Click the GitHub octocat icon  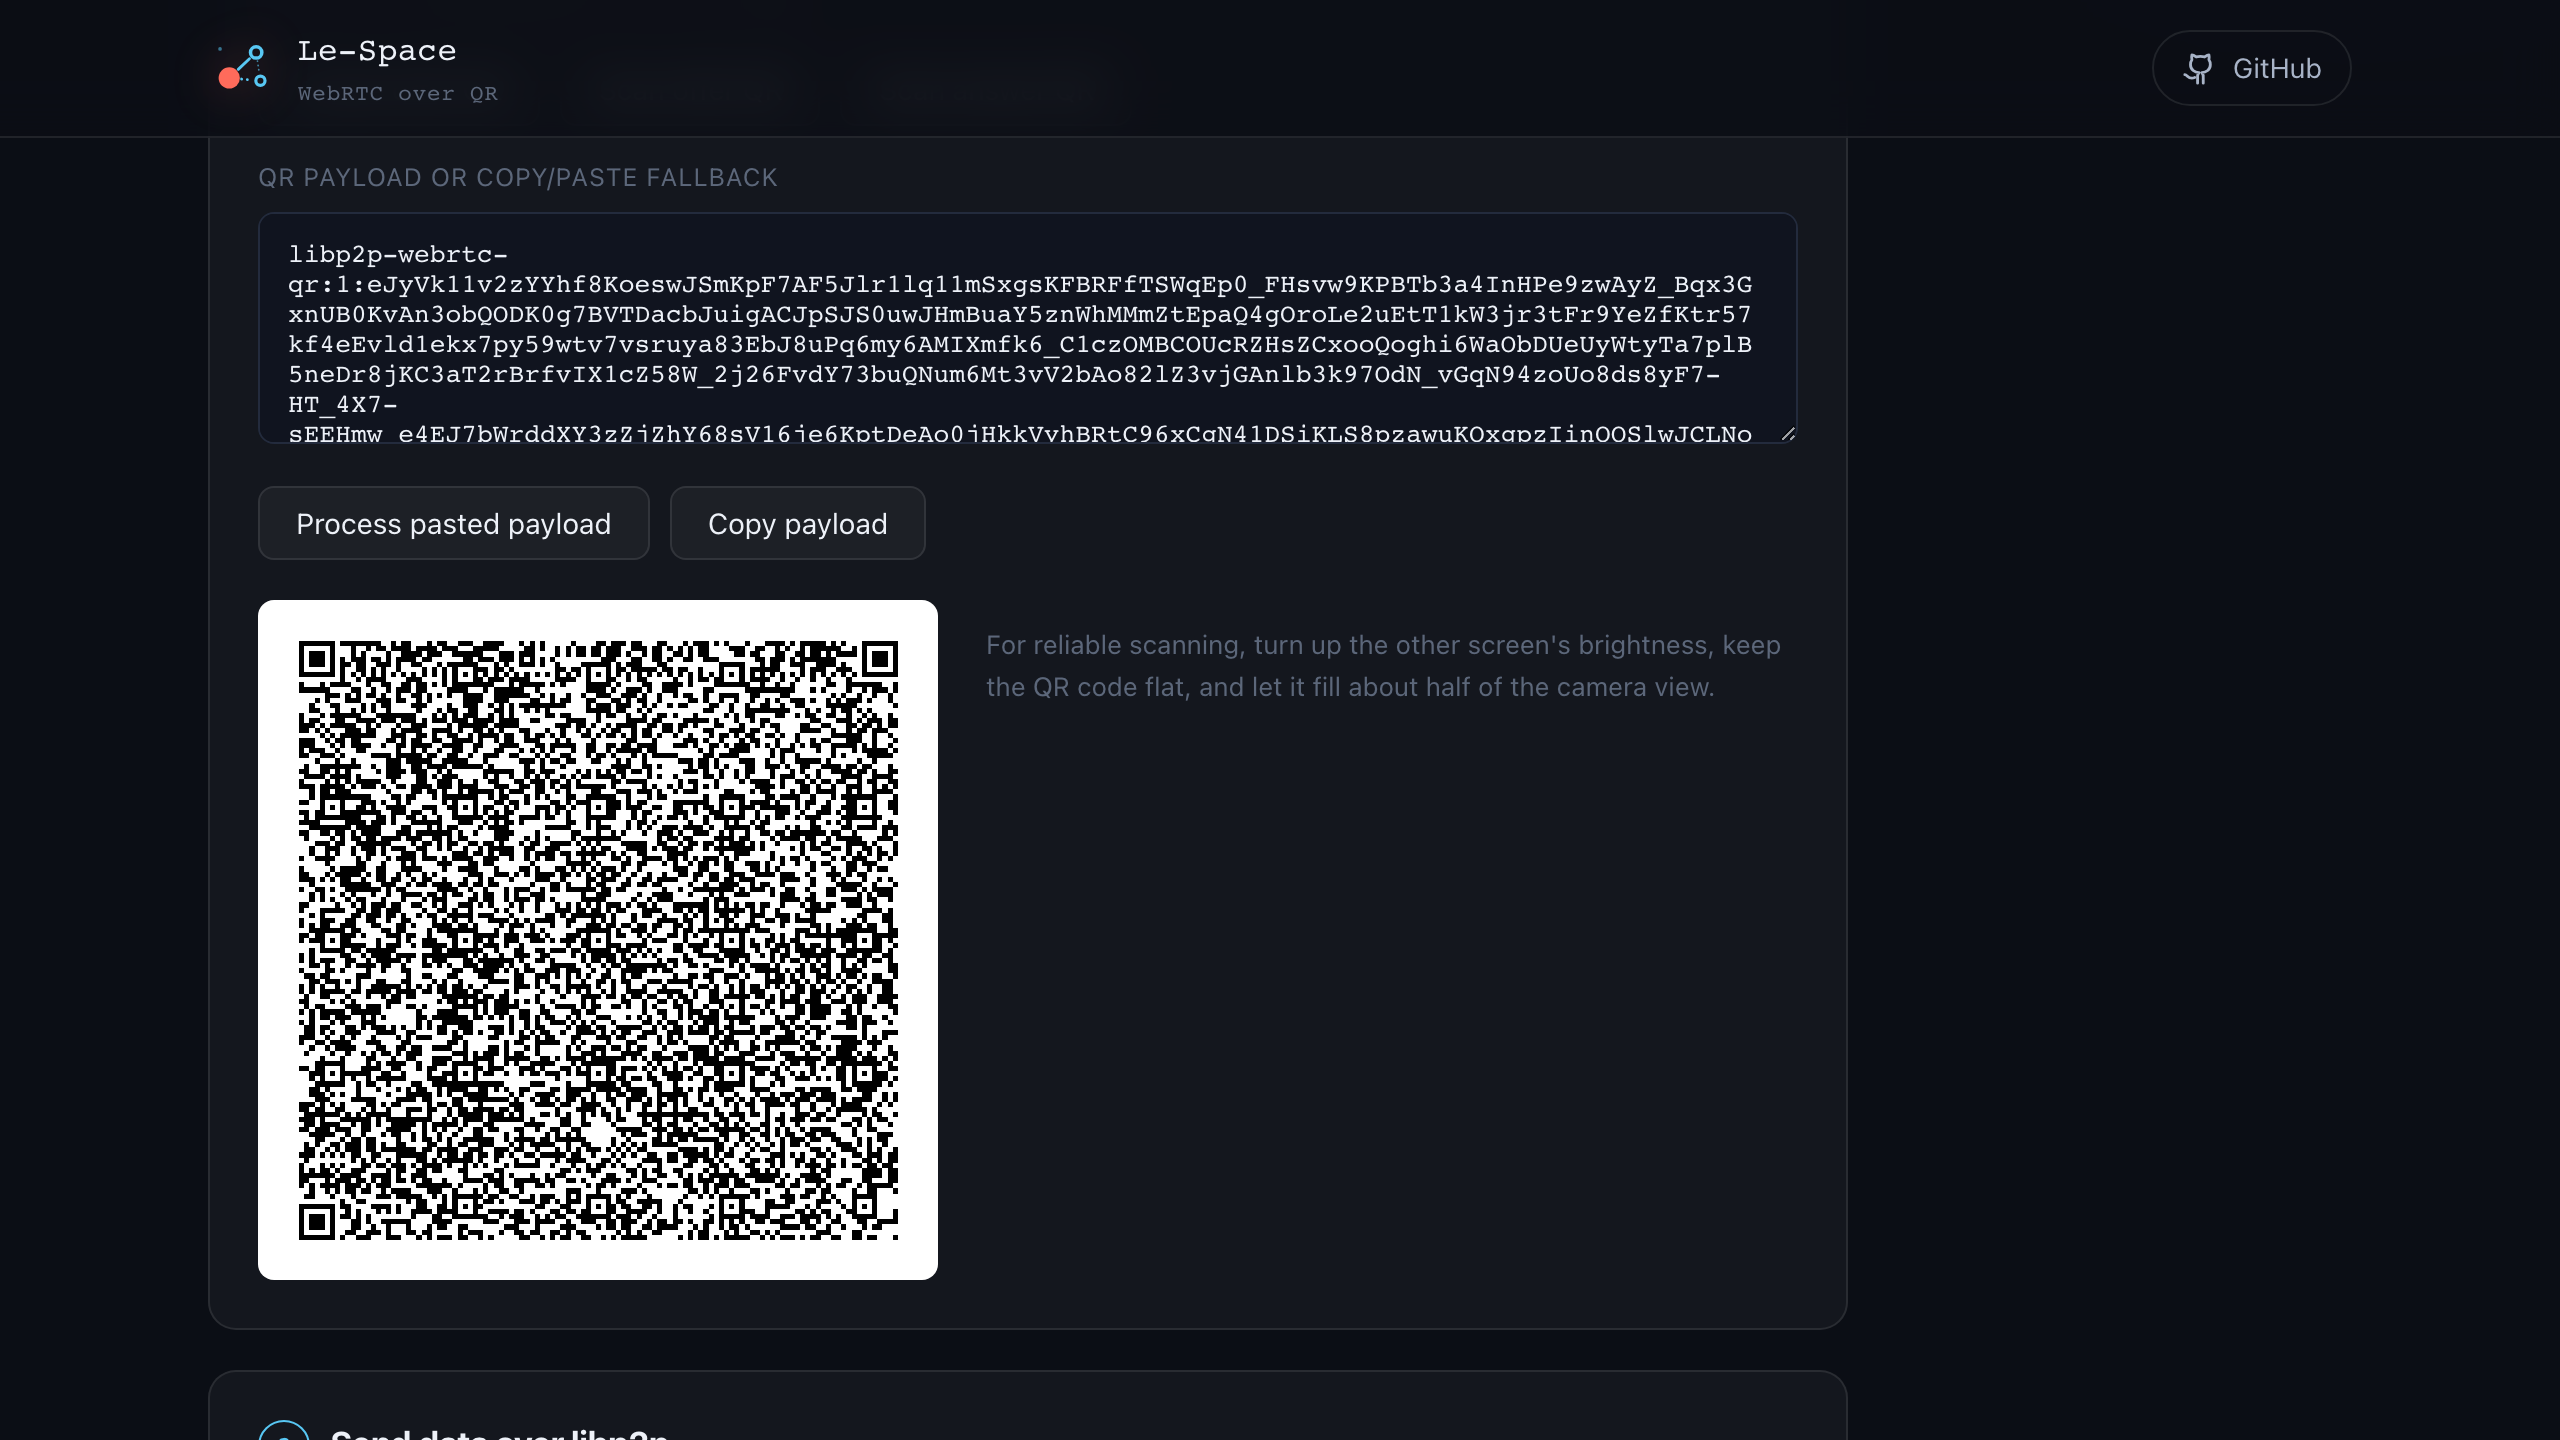point(2198,68)
